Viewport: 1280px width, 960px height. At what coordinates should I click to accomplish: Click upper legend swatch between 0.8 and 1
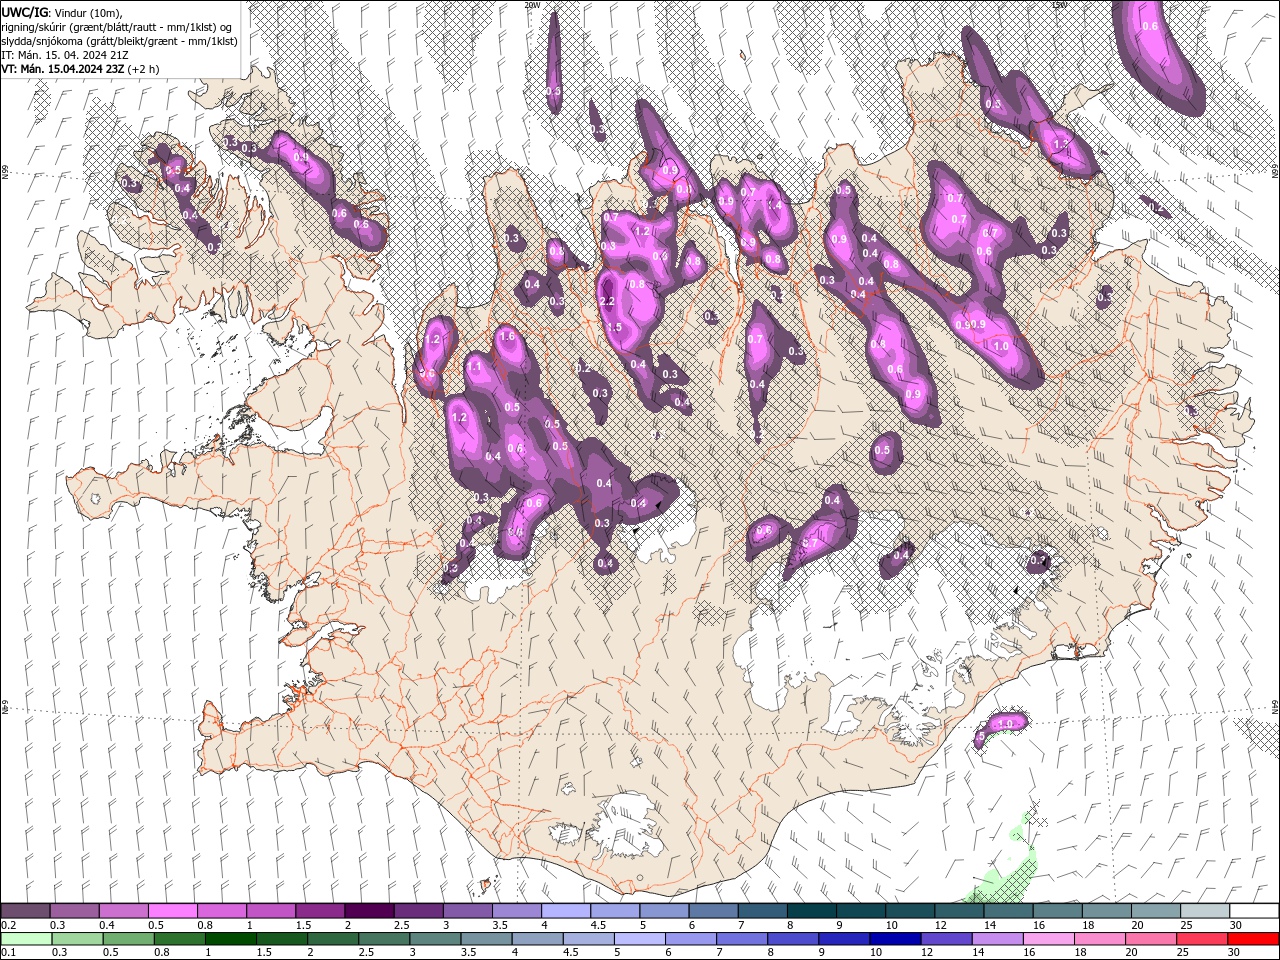pyautogui.click(x=221, y=911)
